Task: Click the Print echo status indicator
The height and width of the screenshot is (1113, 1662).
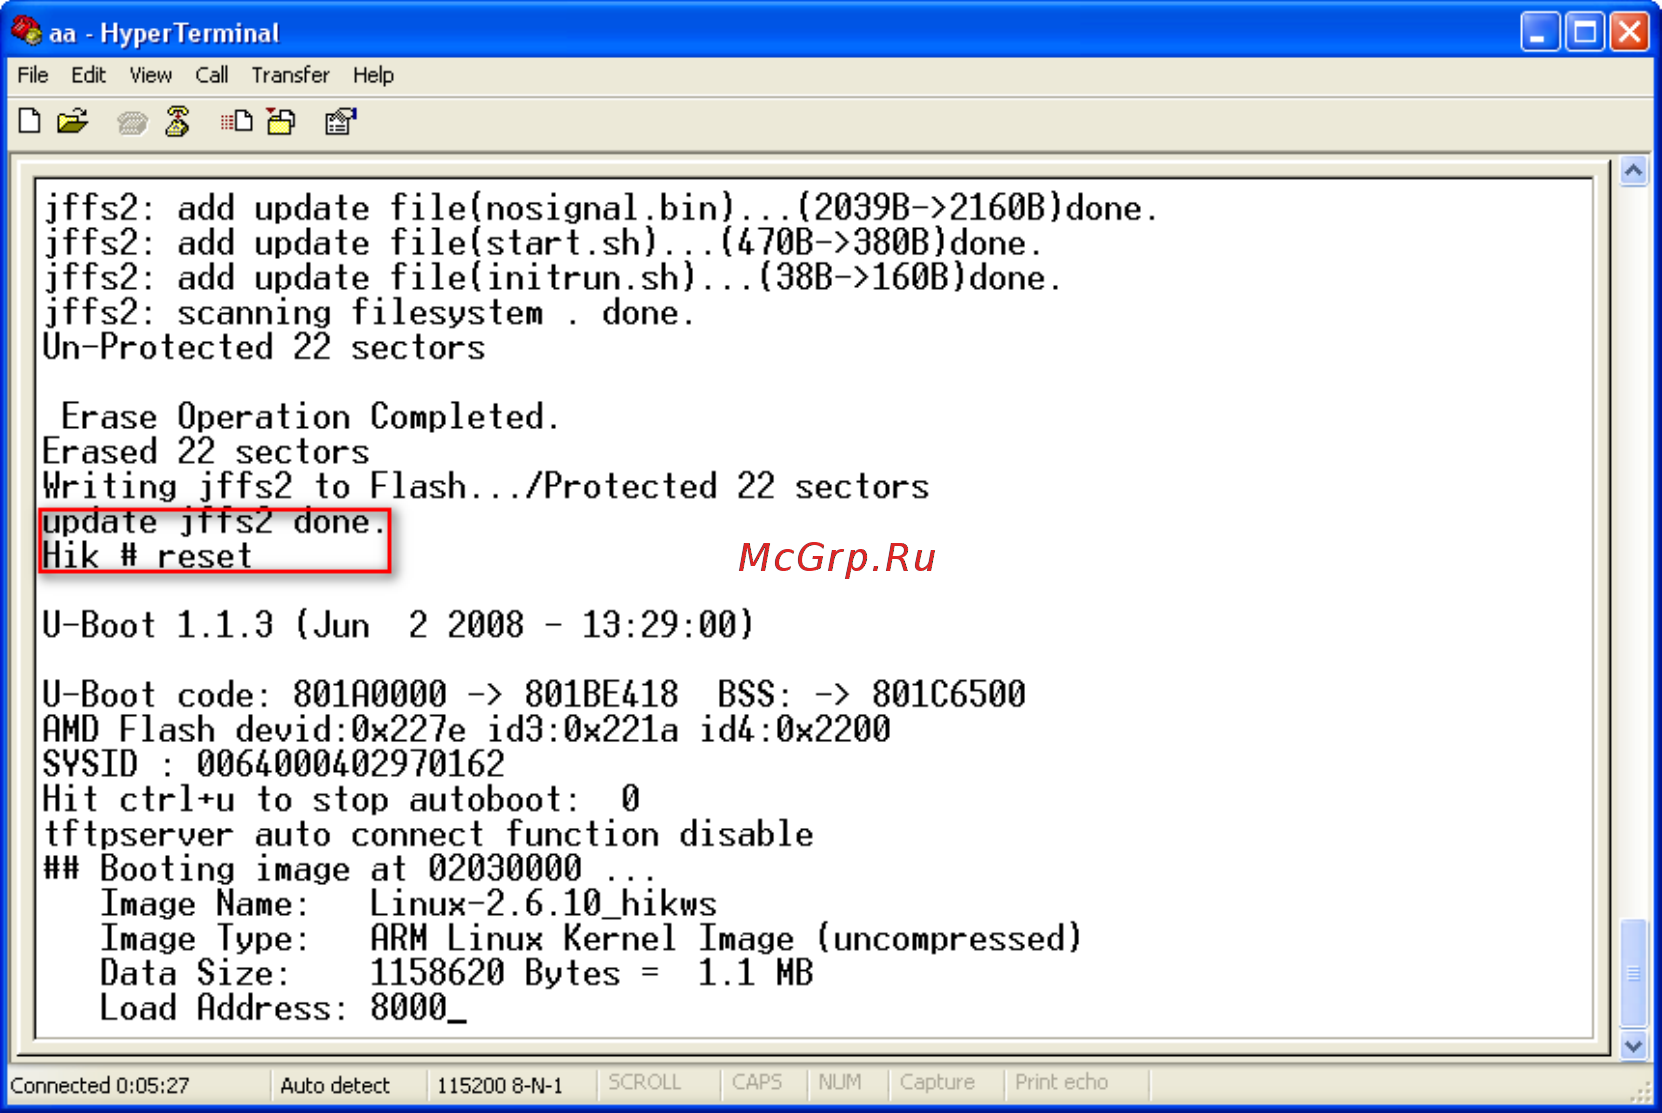Action: (1061, 1082)
